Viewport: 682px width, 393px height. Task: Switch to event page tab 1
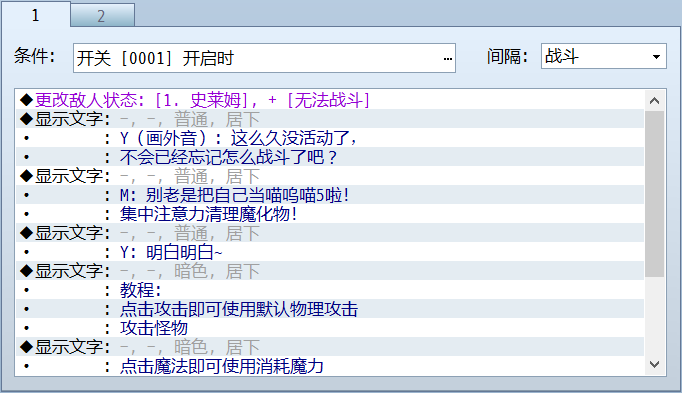point(36,15)
